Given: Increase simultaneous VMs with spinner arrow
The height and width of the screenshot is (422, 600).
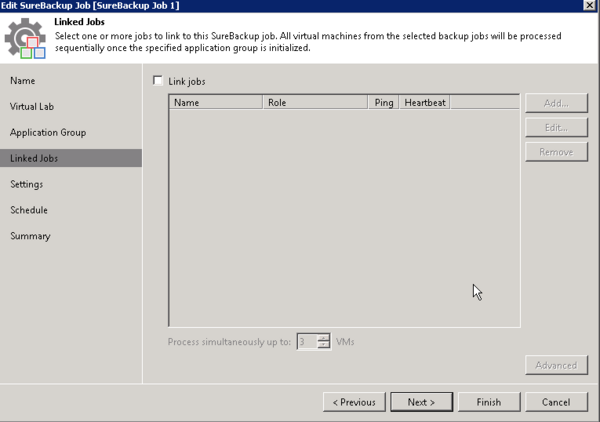Looking at the screenshot, I should click(x=323, y=338).
